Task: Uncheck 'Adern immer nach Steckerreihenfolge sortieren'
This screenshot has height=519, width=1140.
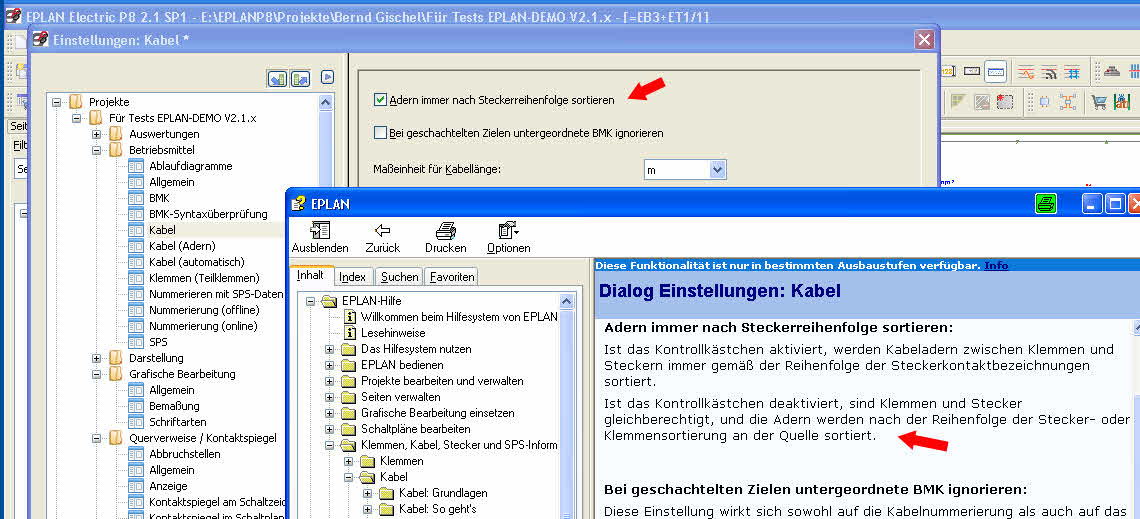Action: point(380,100)
